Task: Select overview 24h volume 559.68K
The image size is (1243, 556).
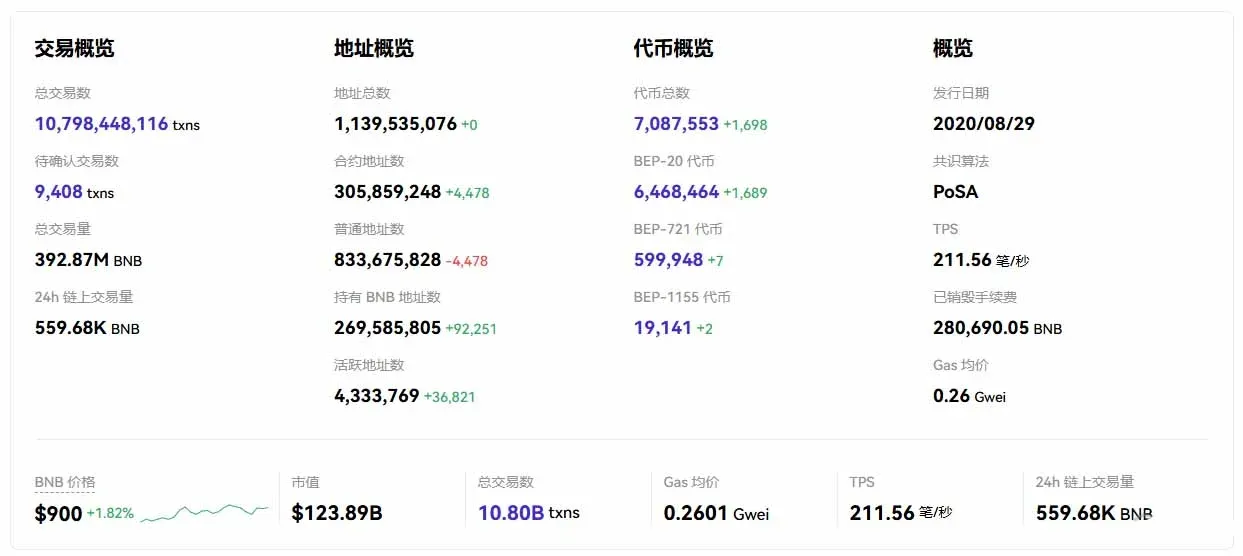Action: point(70,328)
